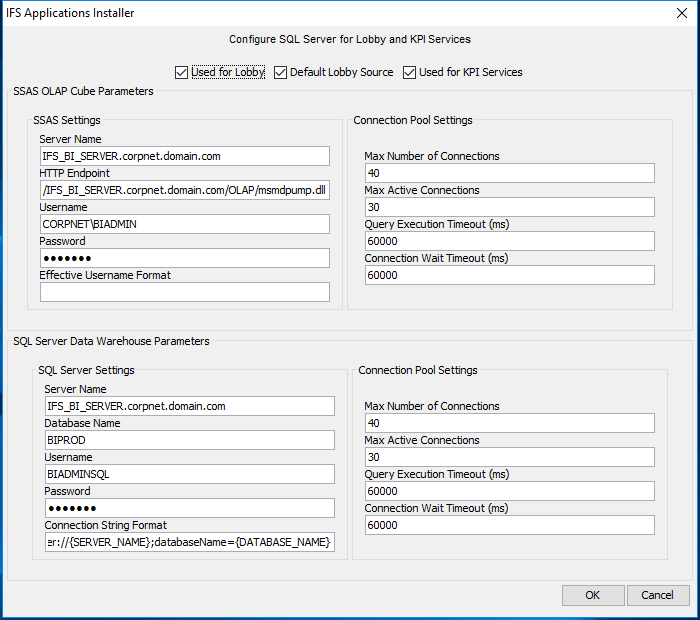Edit the Connection String Format field
The height and width of the screenshot is (620, 700).
[x=190, y=542]
